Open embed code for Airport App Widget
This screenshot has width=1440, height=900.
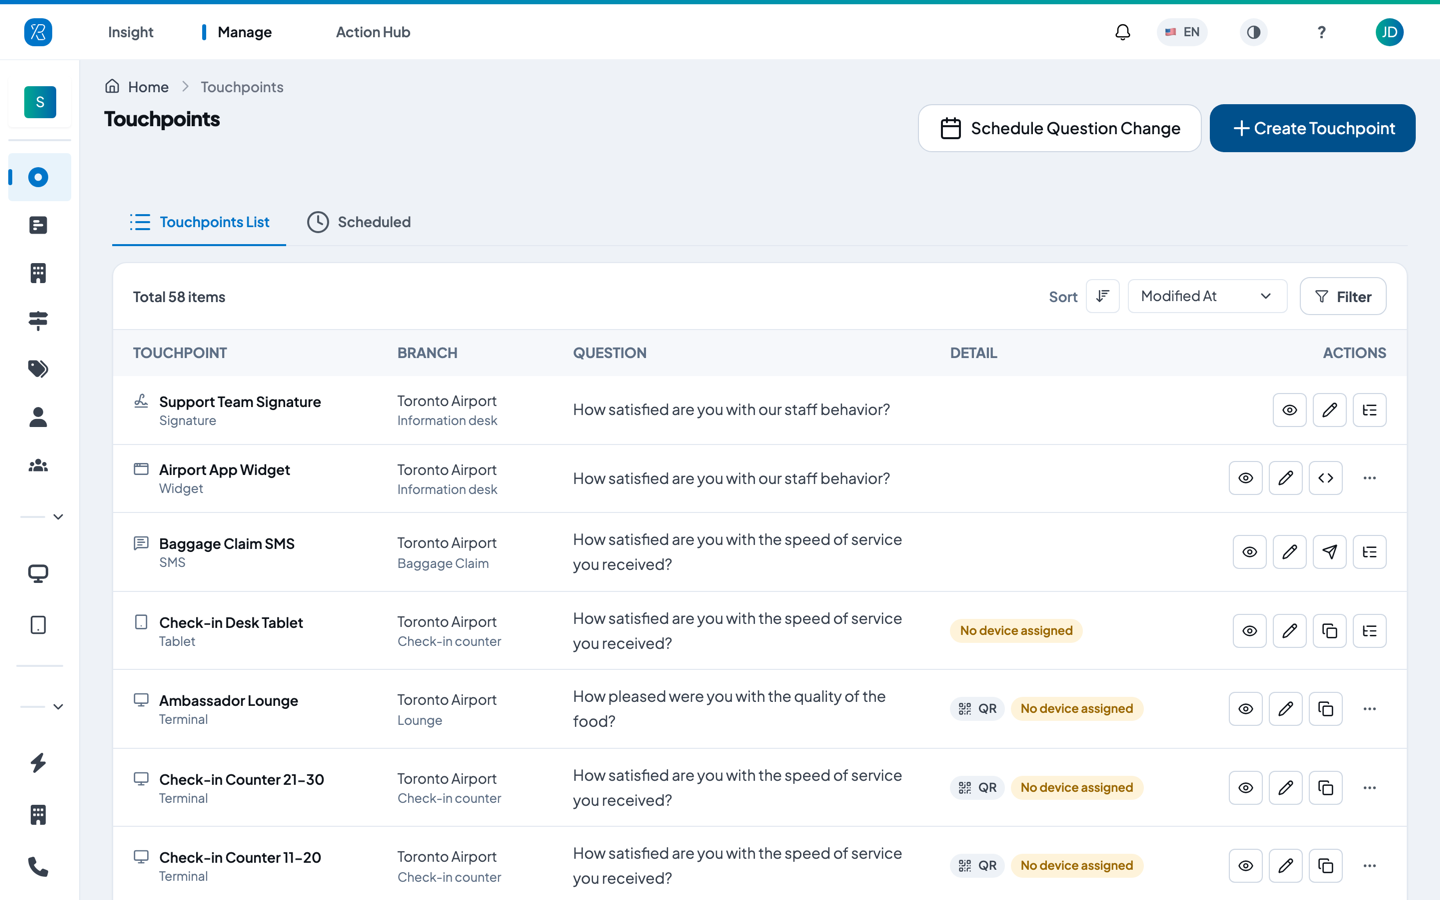(1325, 478)
